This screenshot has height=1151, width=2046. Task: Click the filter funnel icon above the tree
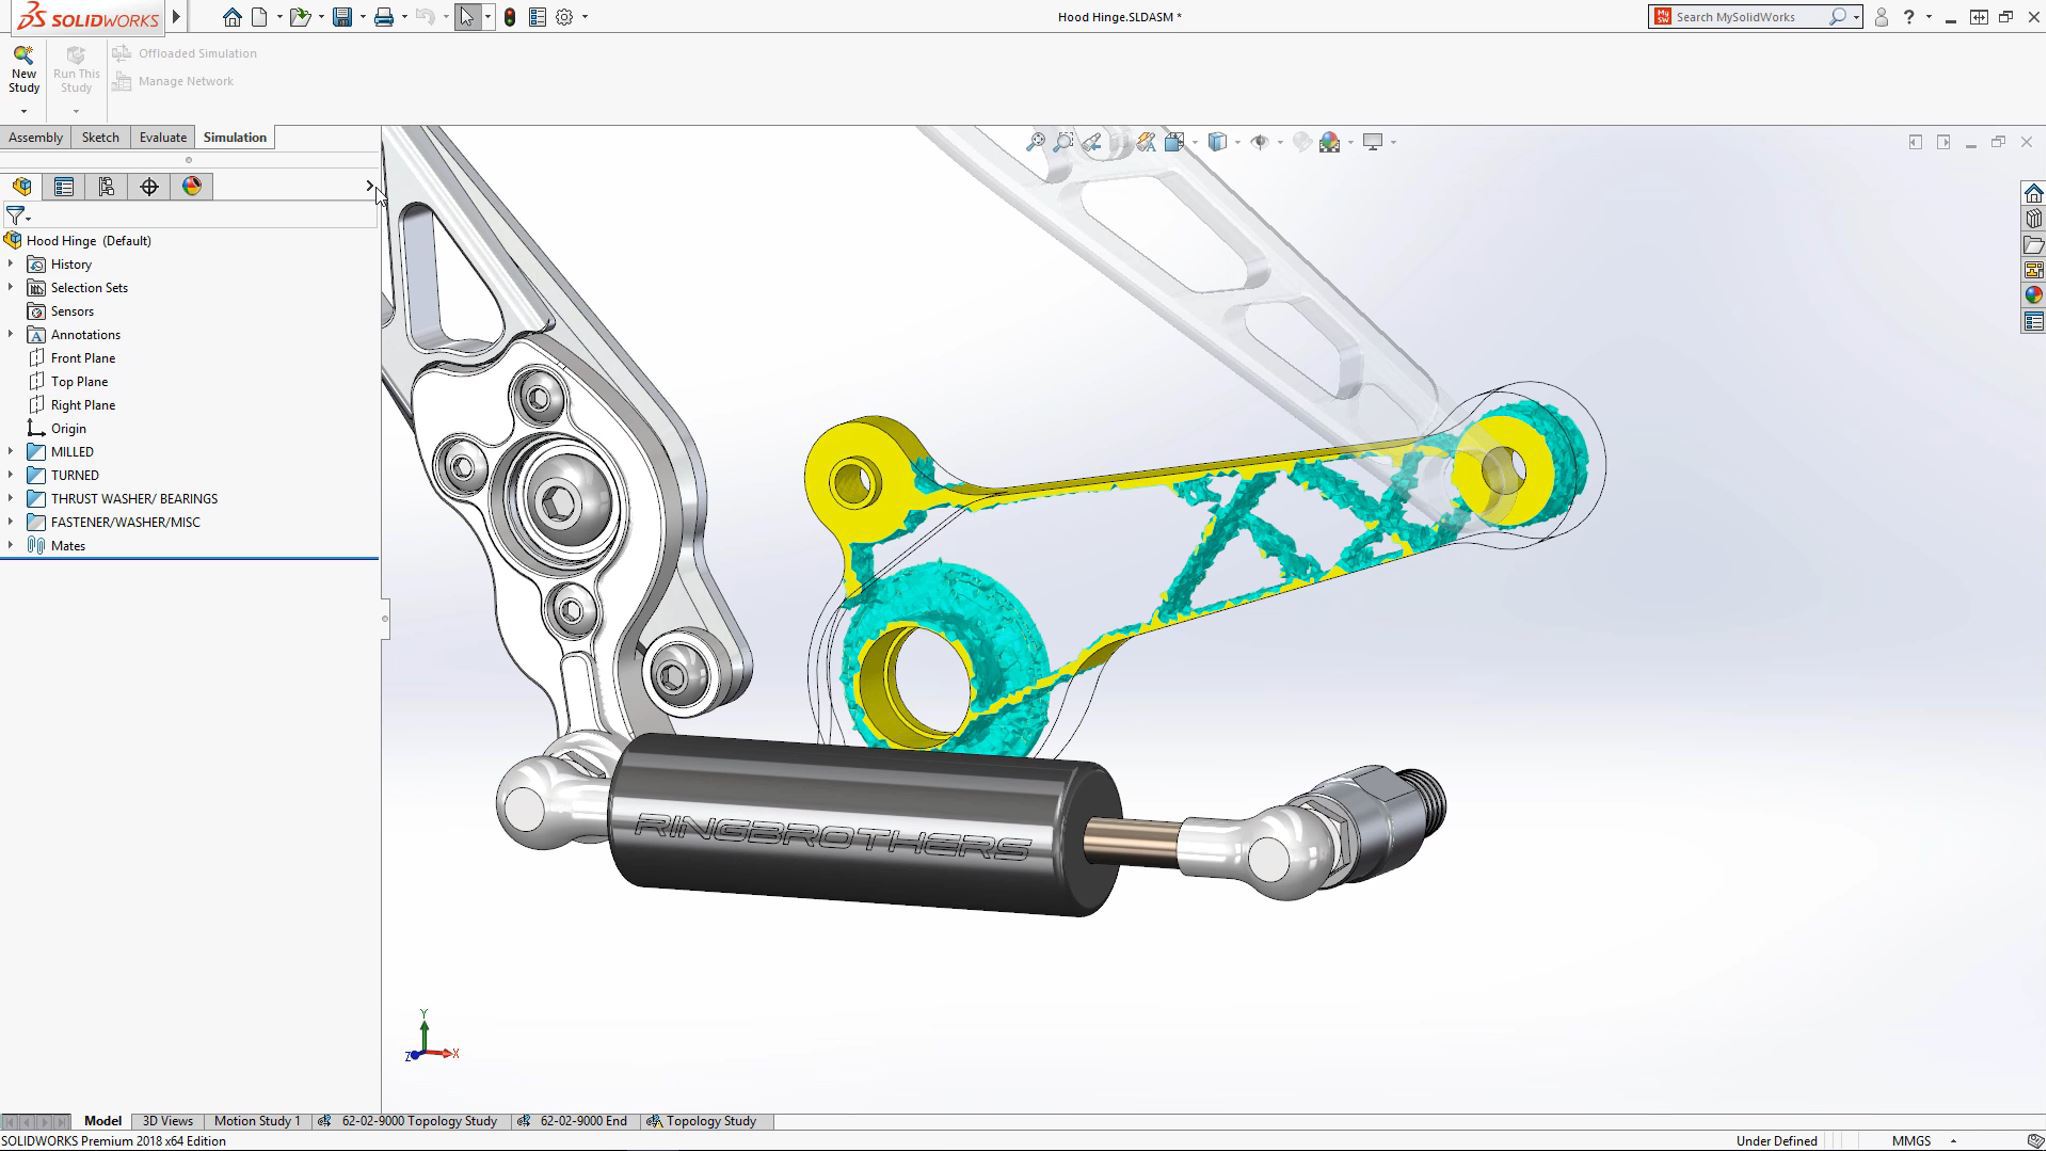point(15,215)
